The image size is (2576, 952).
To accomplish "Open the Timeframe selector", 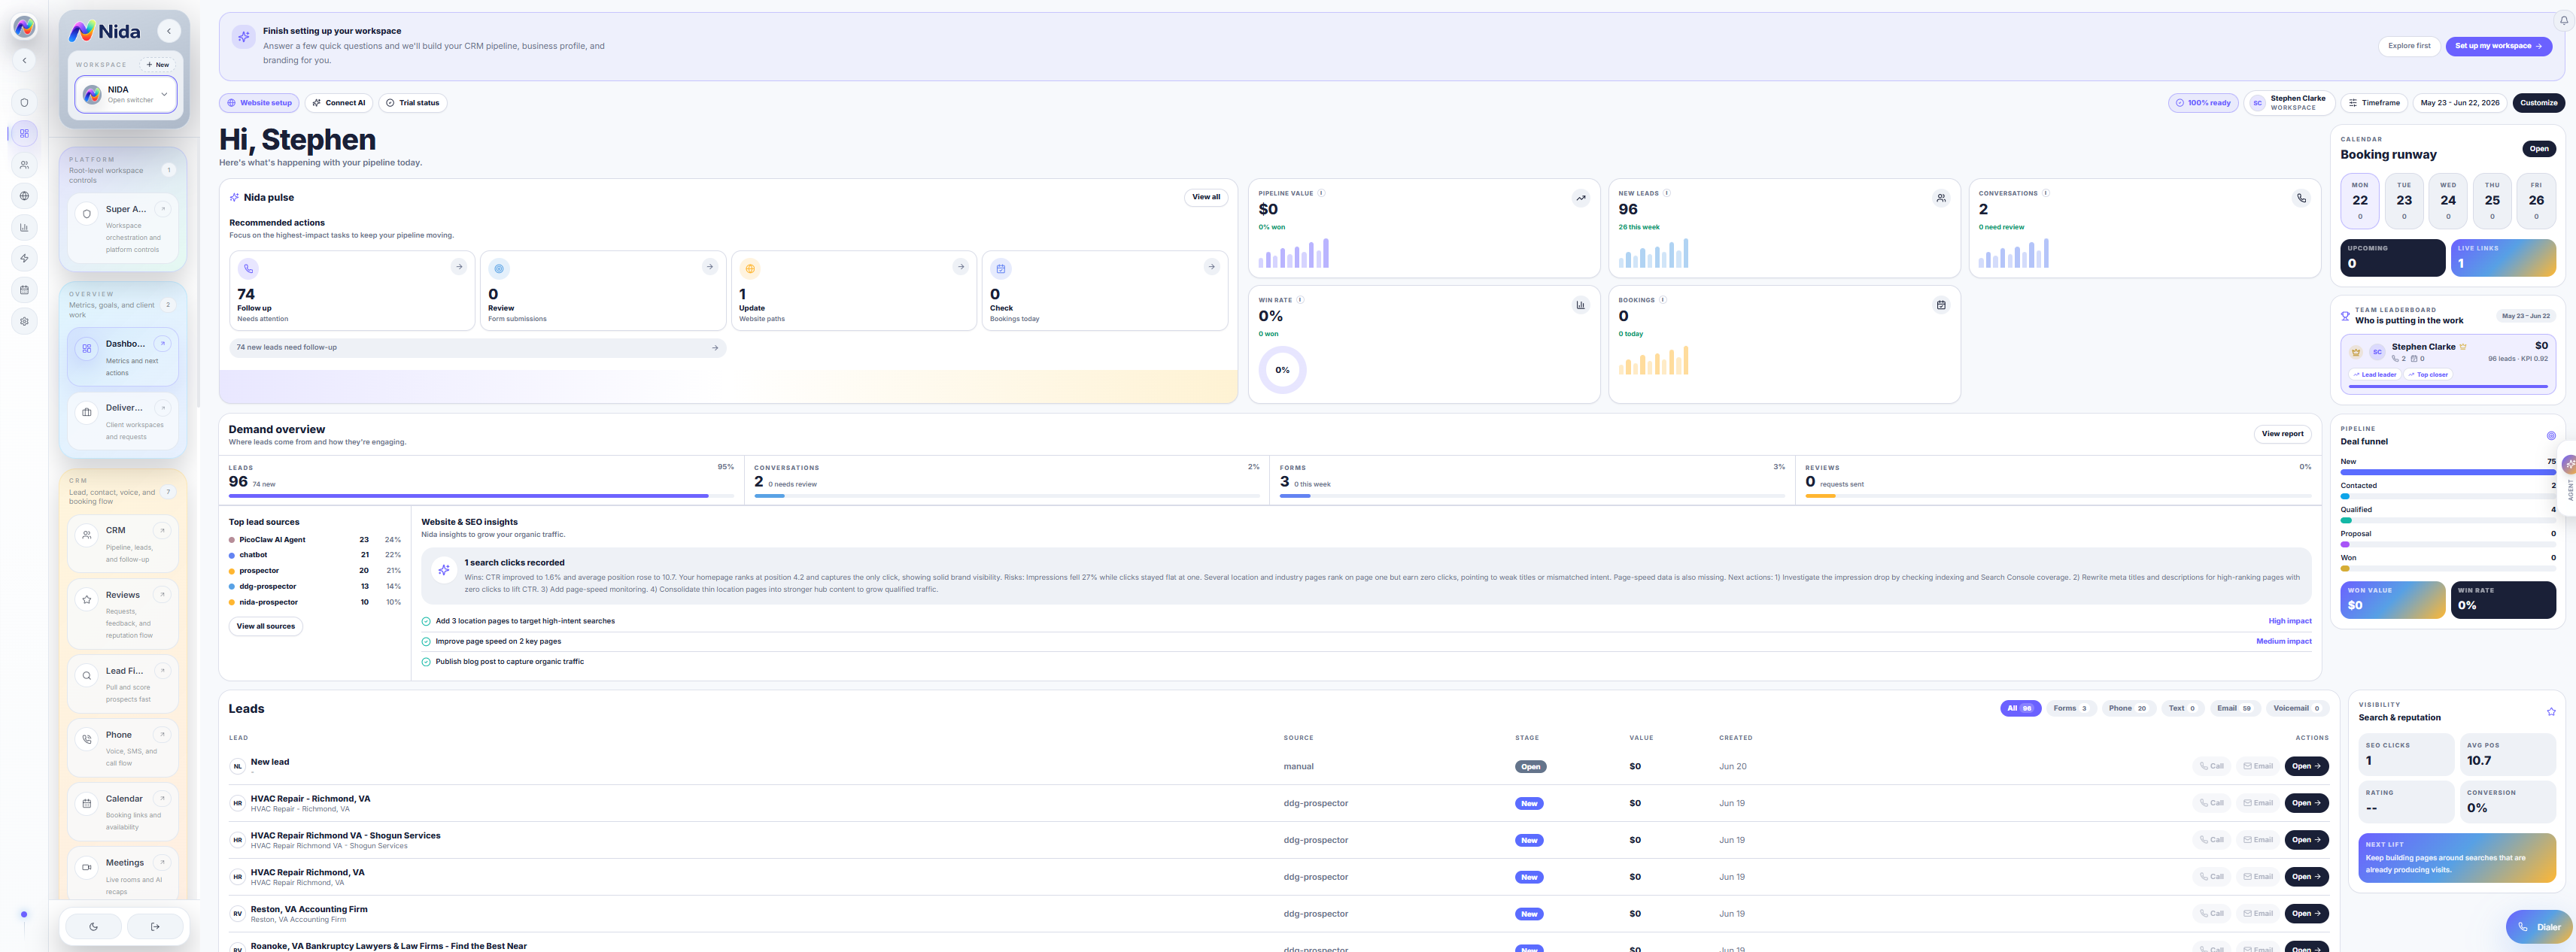I will 2374,103.
